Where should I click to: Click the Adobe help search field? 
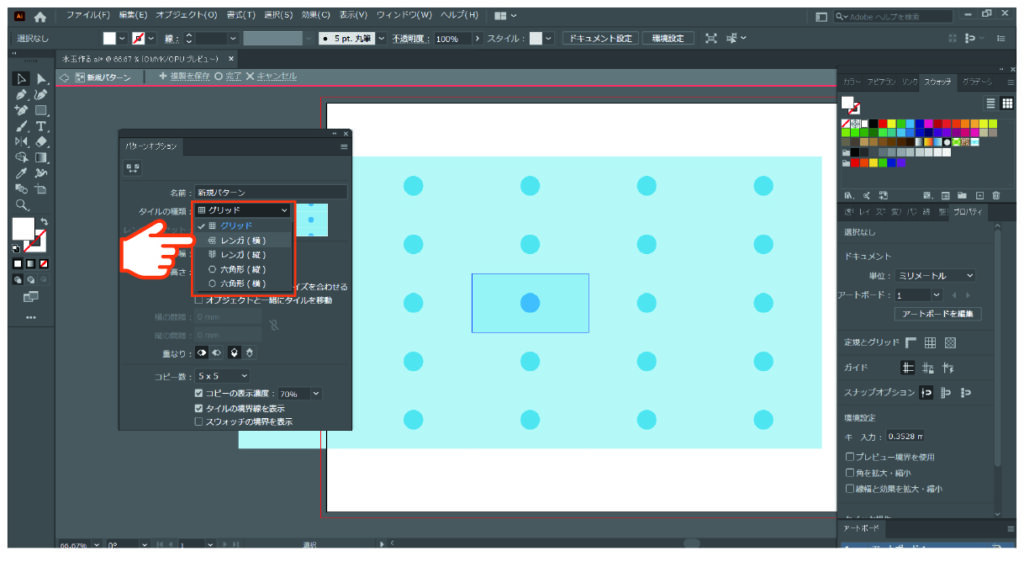pos(893,16)
